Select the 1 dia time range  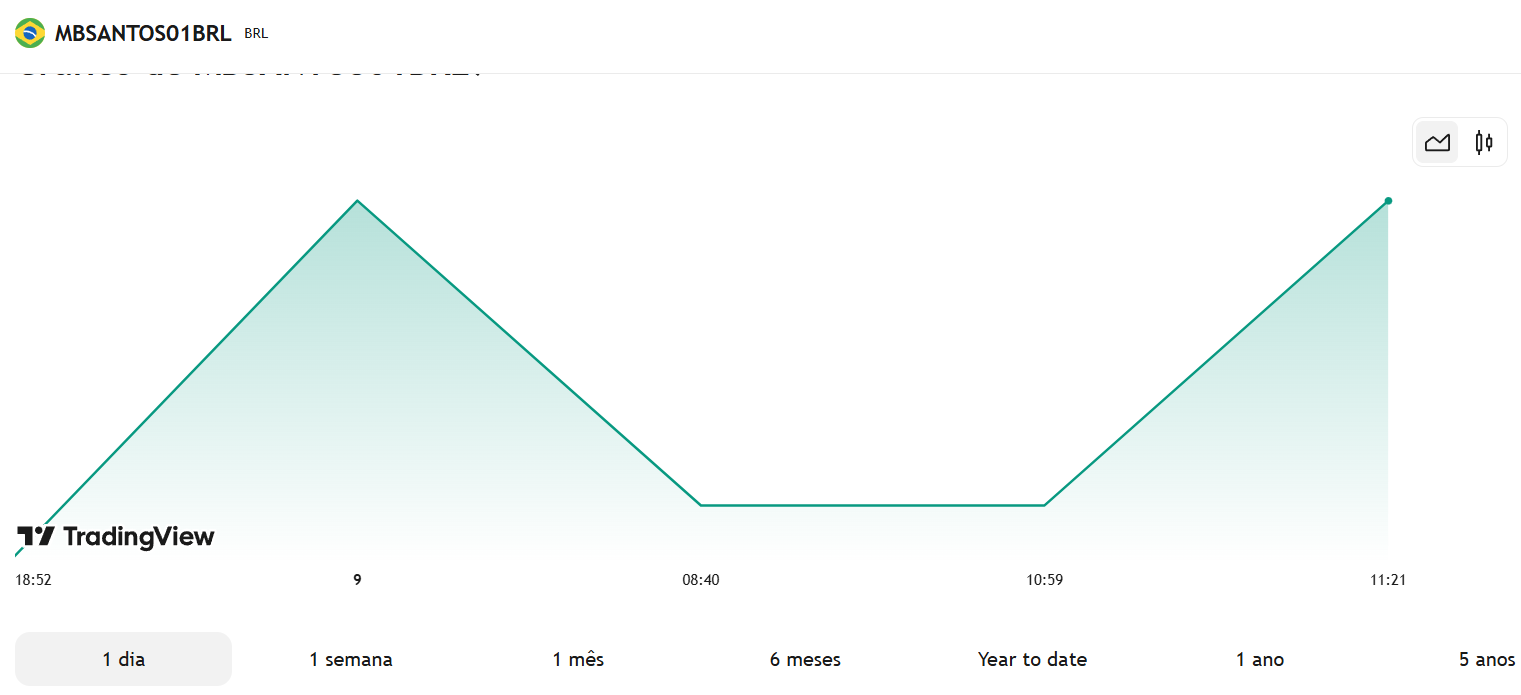pos(123,659)
